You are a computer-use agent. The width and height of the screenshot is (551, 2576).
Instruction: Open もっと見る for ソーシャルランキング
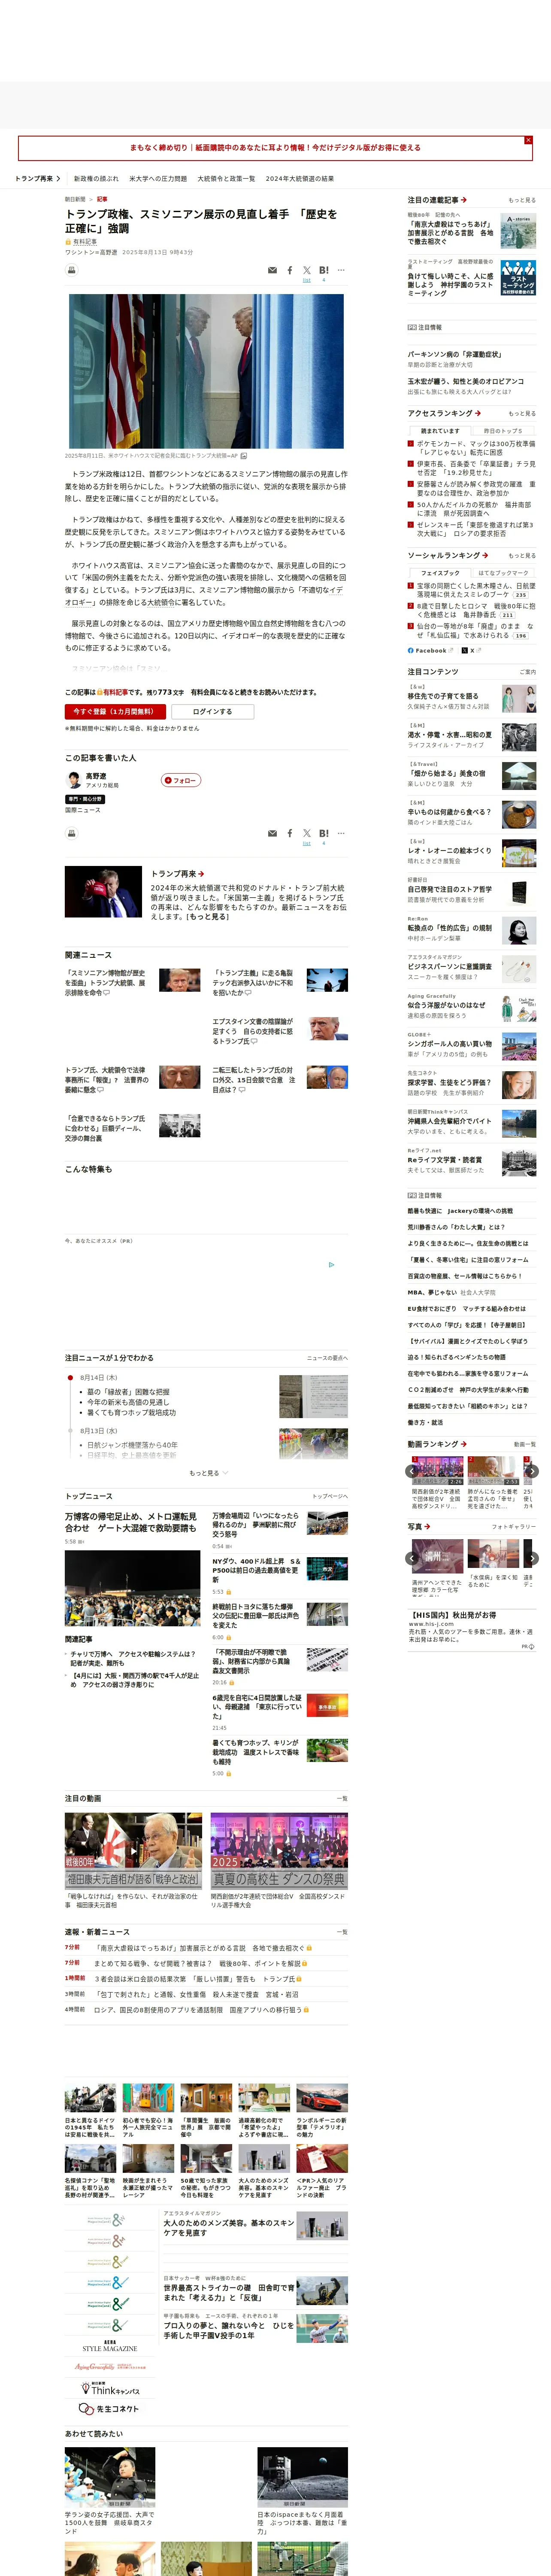point(522,556)
